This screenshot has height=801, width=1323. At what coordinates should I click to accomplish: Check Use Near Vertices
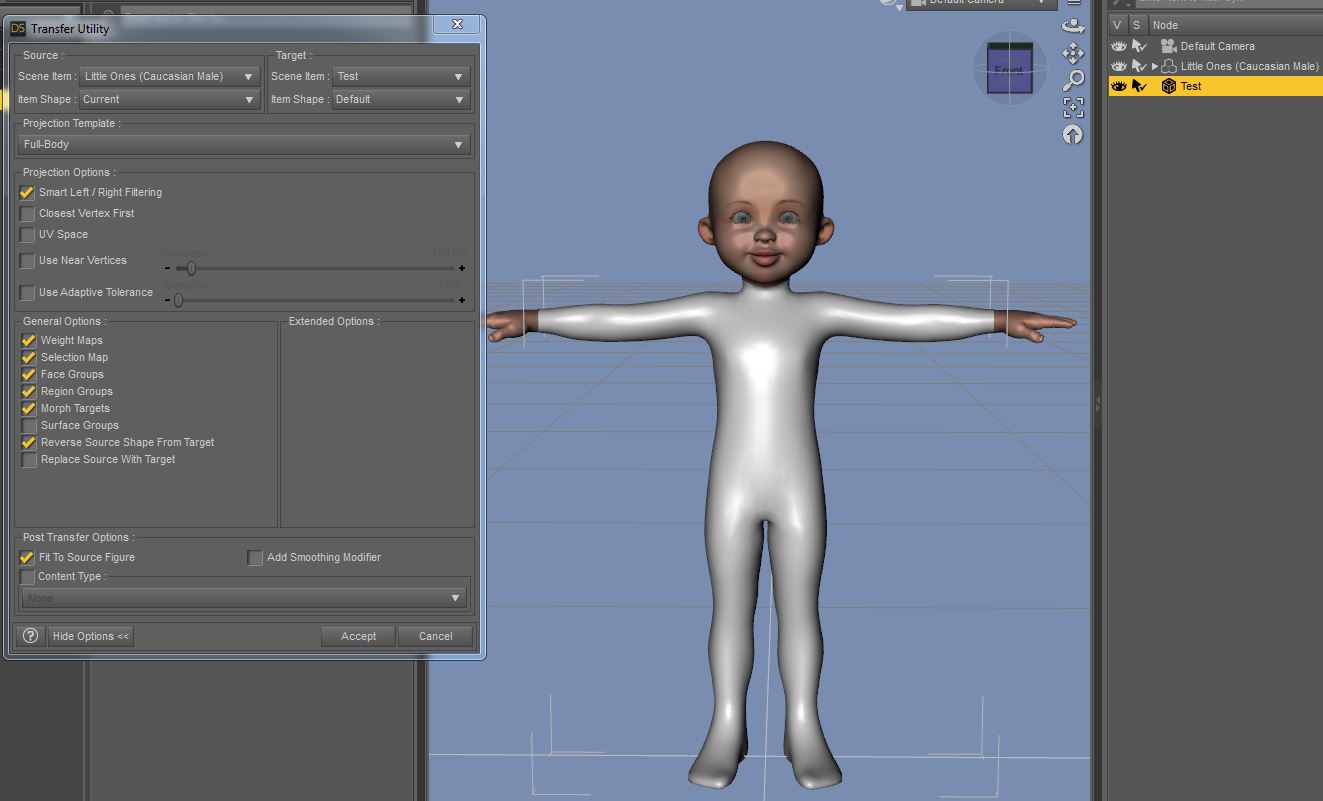click(x=27, y=260)
